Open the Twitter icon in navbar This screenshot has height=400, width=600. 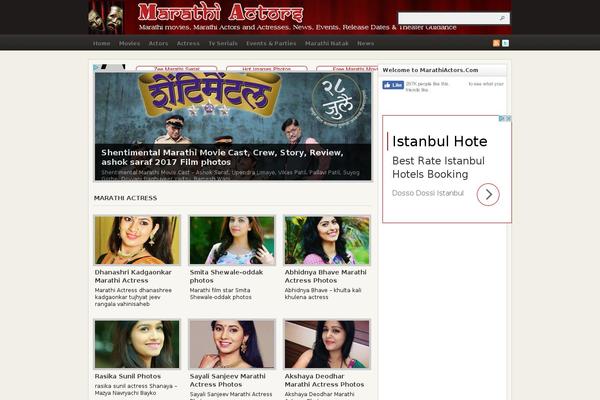point(506,43)
